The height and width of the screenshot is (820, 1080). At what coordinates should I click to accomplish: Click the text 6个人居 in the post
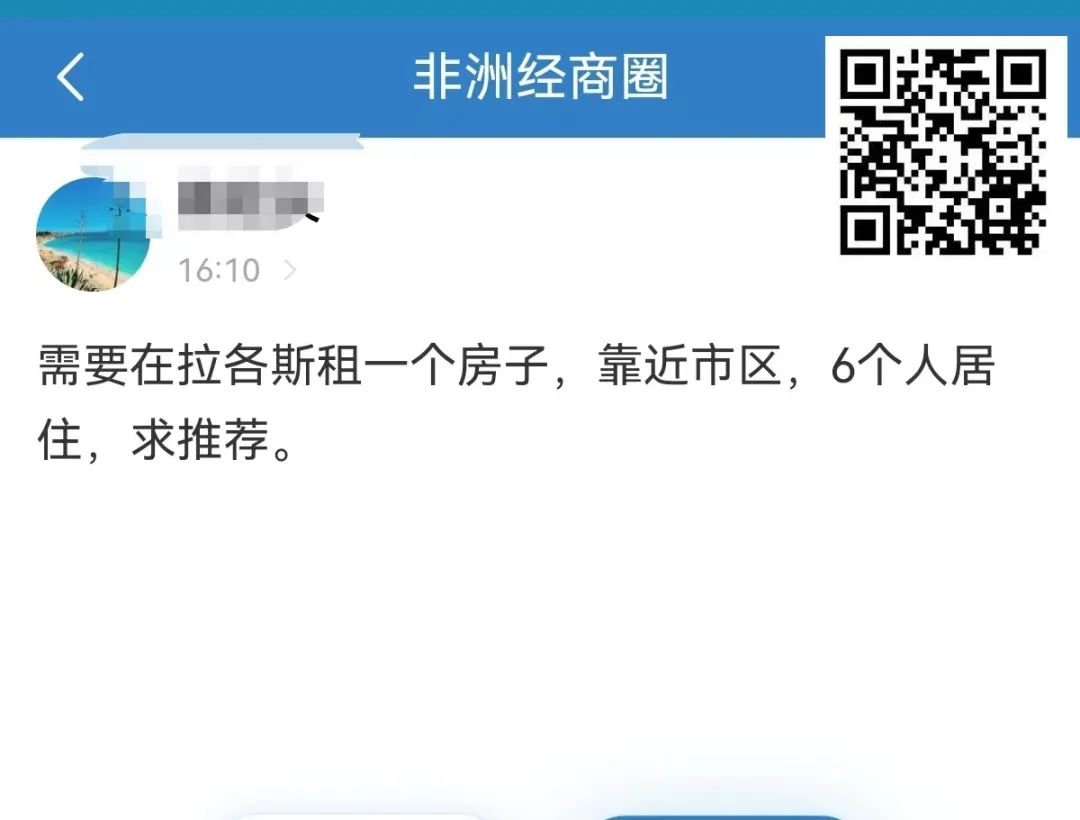click(913, 366)
